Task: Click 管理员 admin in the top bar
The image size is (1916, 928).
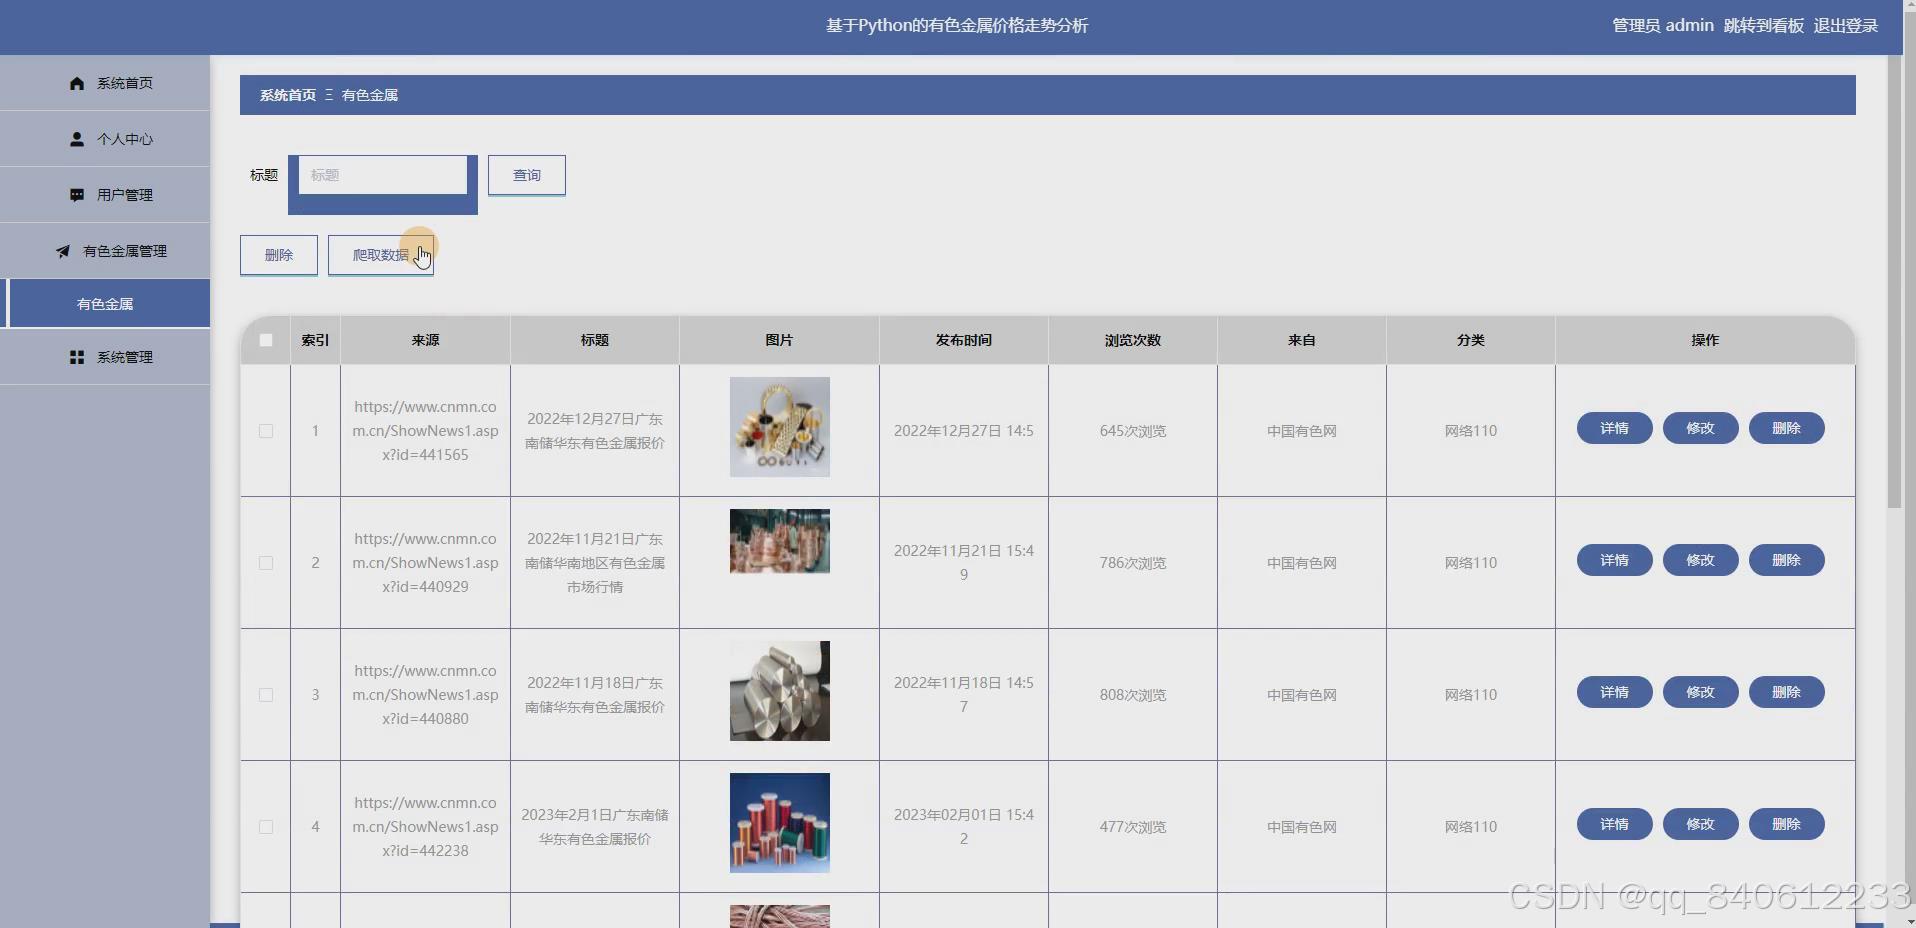Action: point(1662,26)
